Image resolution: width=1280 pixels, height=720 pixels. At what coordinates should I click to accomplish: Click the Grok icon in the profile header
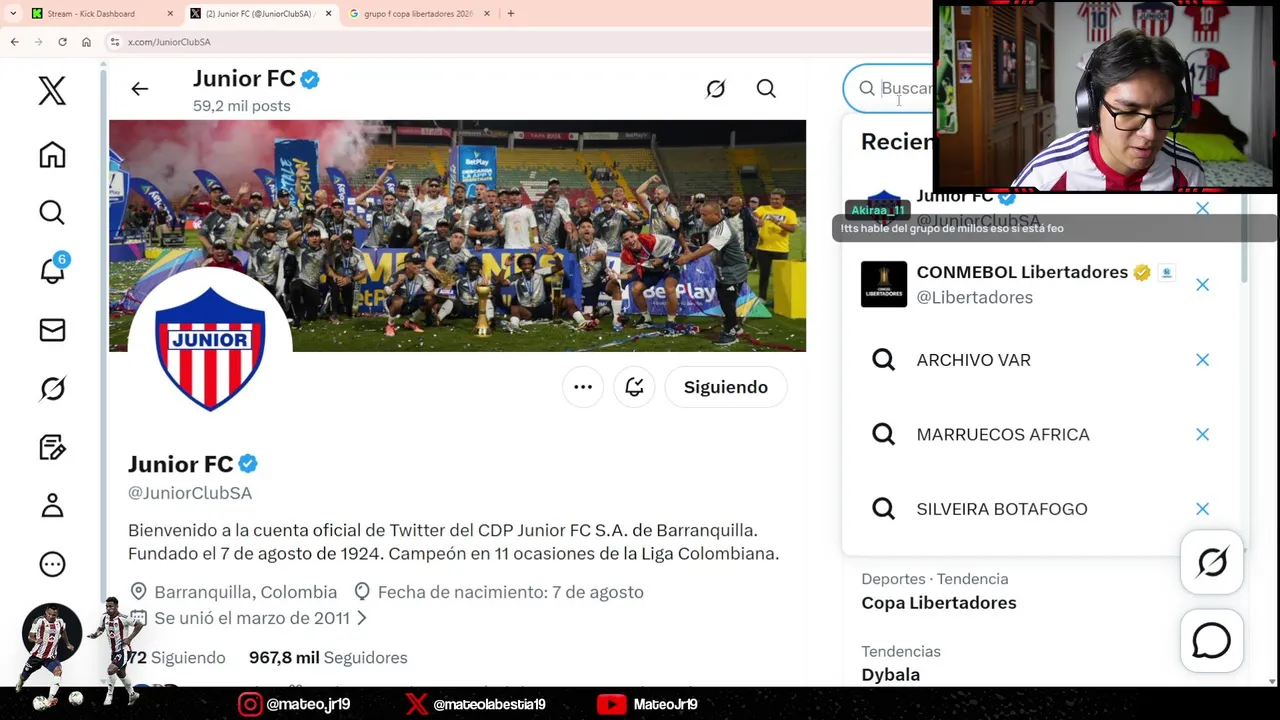click(715, 89)
